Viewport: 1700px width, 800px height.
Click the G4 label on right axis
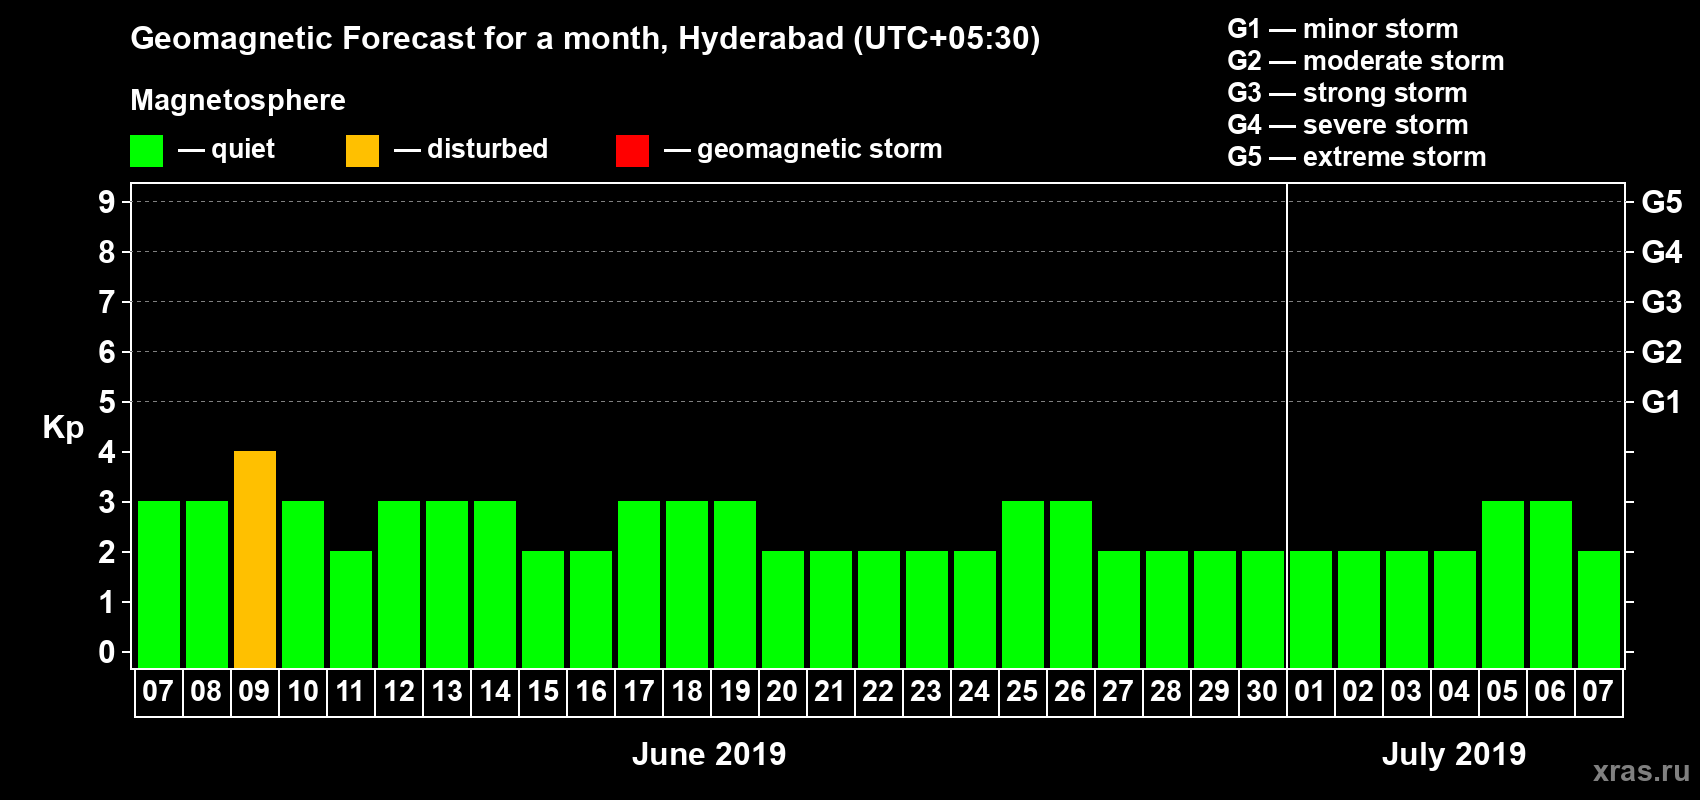click(x=1661, y=252)
